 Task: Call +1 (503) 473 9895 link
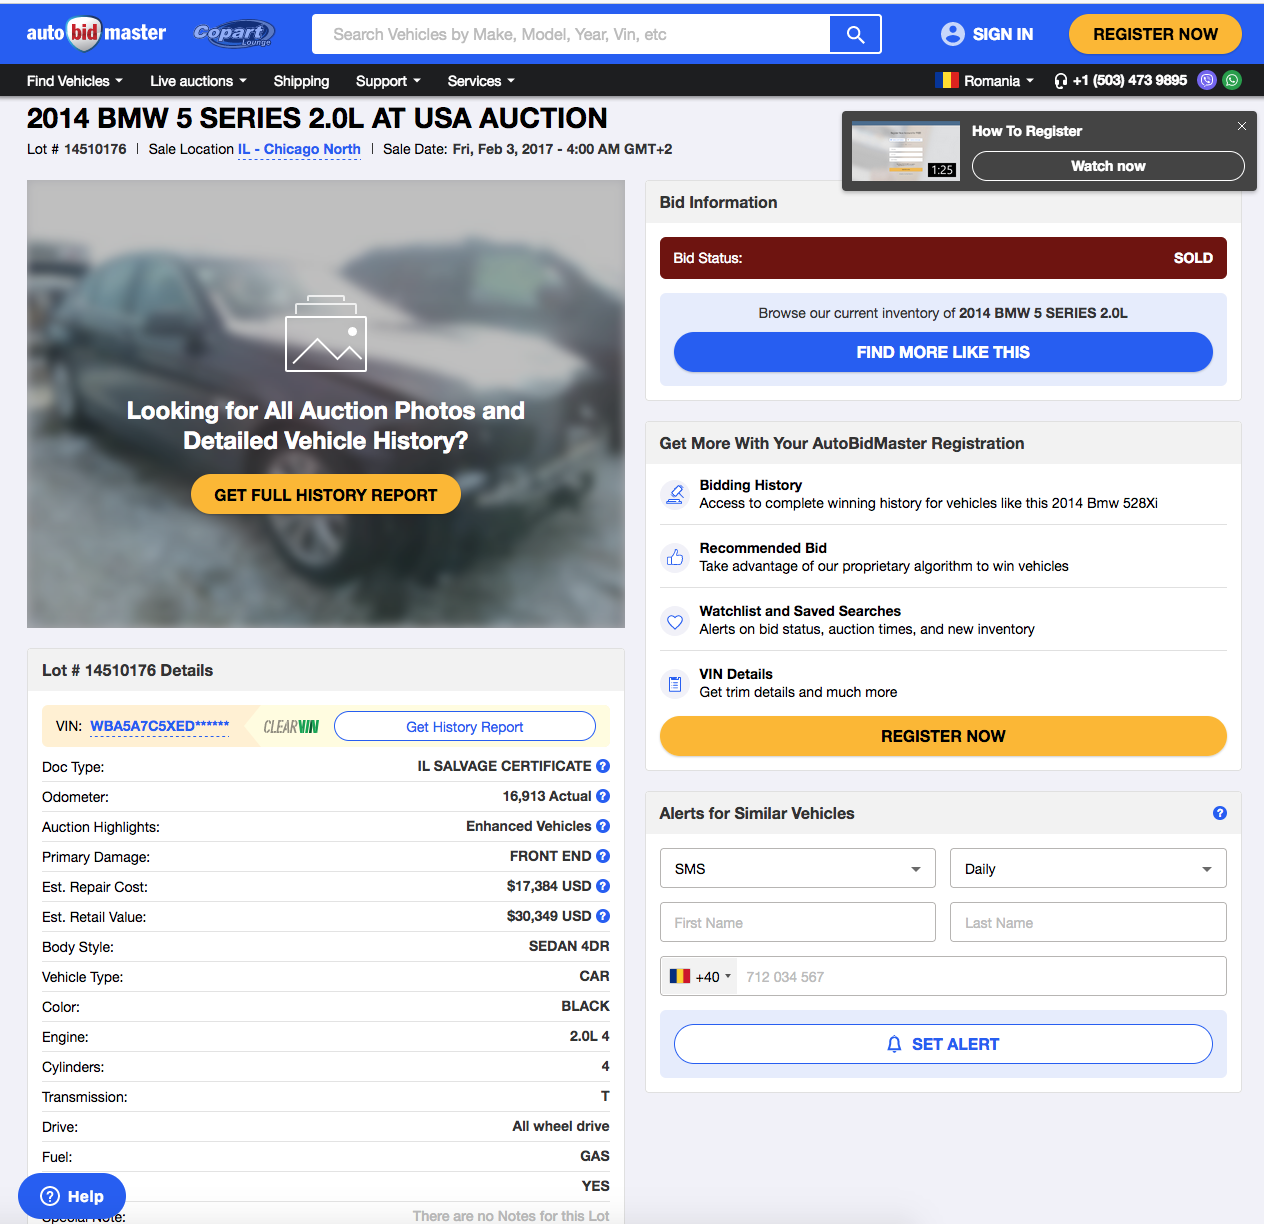click(x=1130, y=80)
